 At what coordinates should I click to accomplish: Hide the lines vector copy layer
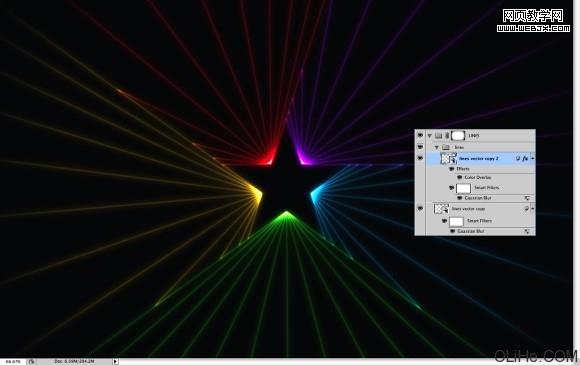point(420,209)
